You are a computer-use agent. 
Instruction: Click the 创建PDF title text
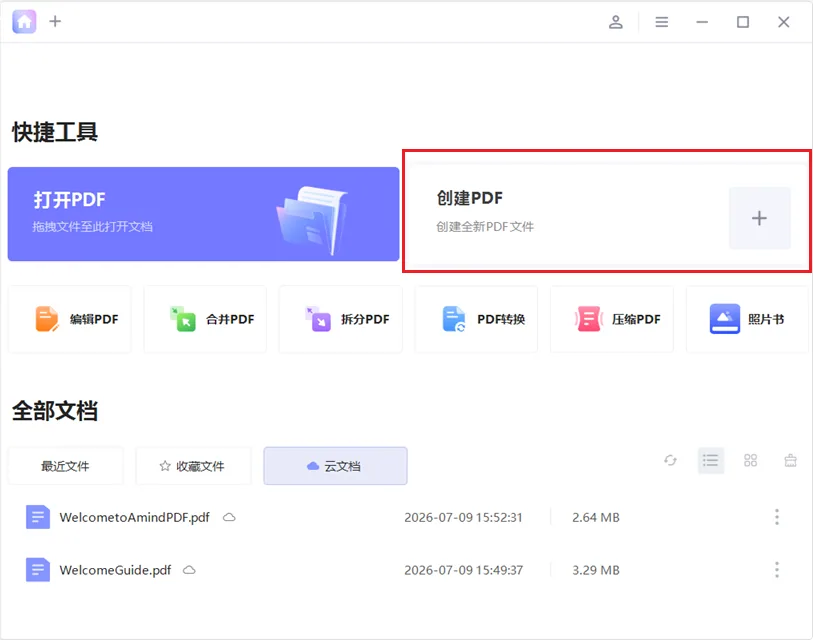[470, 198]
